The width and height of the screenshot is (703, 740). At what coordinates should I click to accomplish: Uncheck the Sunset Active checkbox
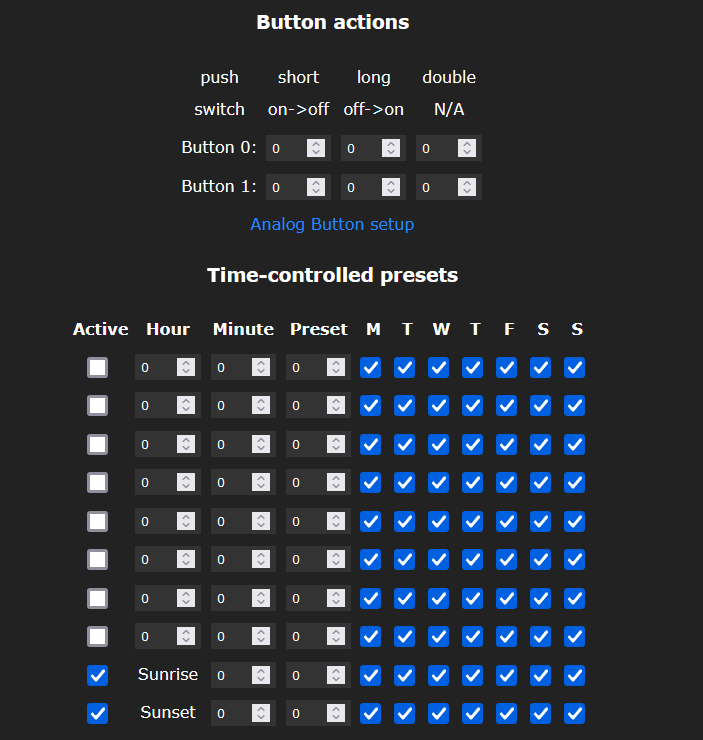point(98,714)
